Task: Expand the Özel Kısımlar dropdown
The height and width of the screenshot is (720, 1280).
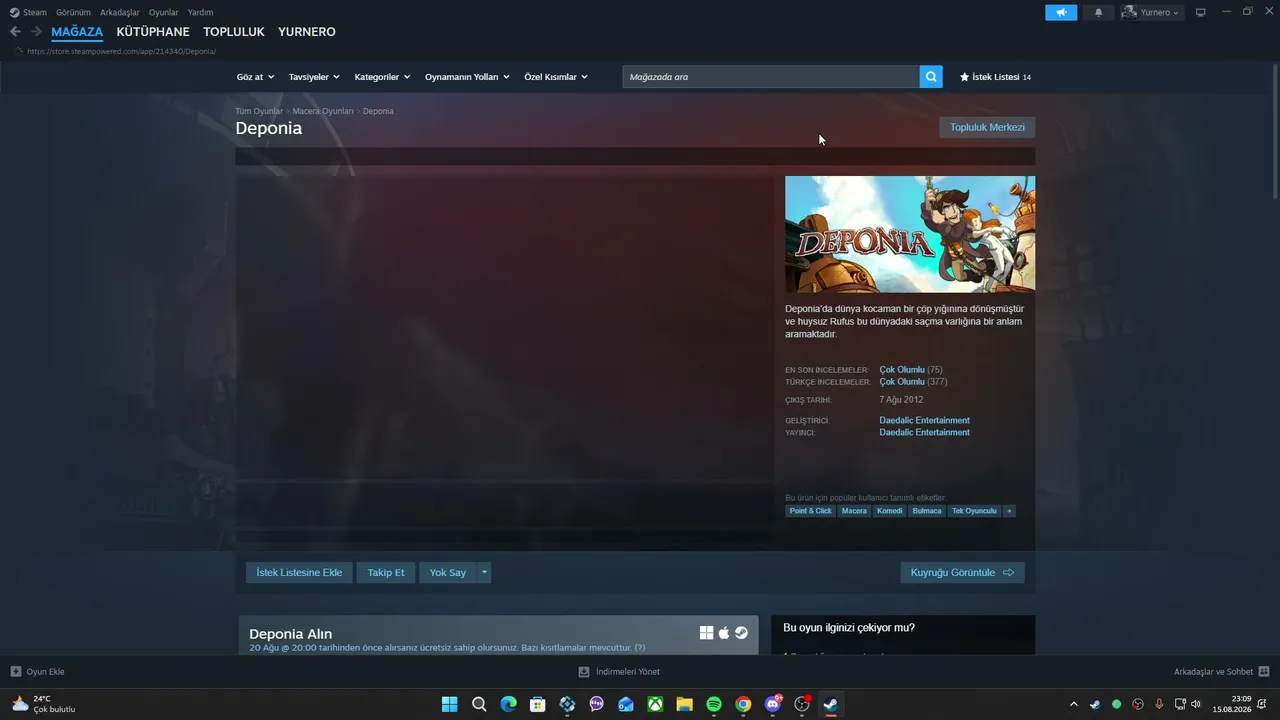Action: (556, 77)
